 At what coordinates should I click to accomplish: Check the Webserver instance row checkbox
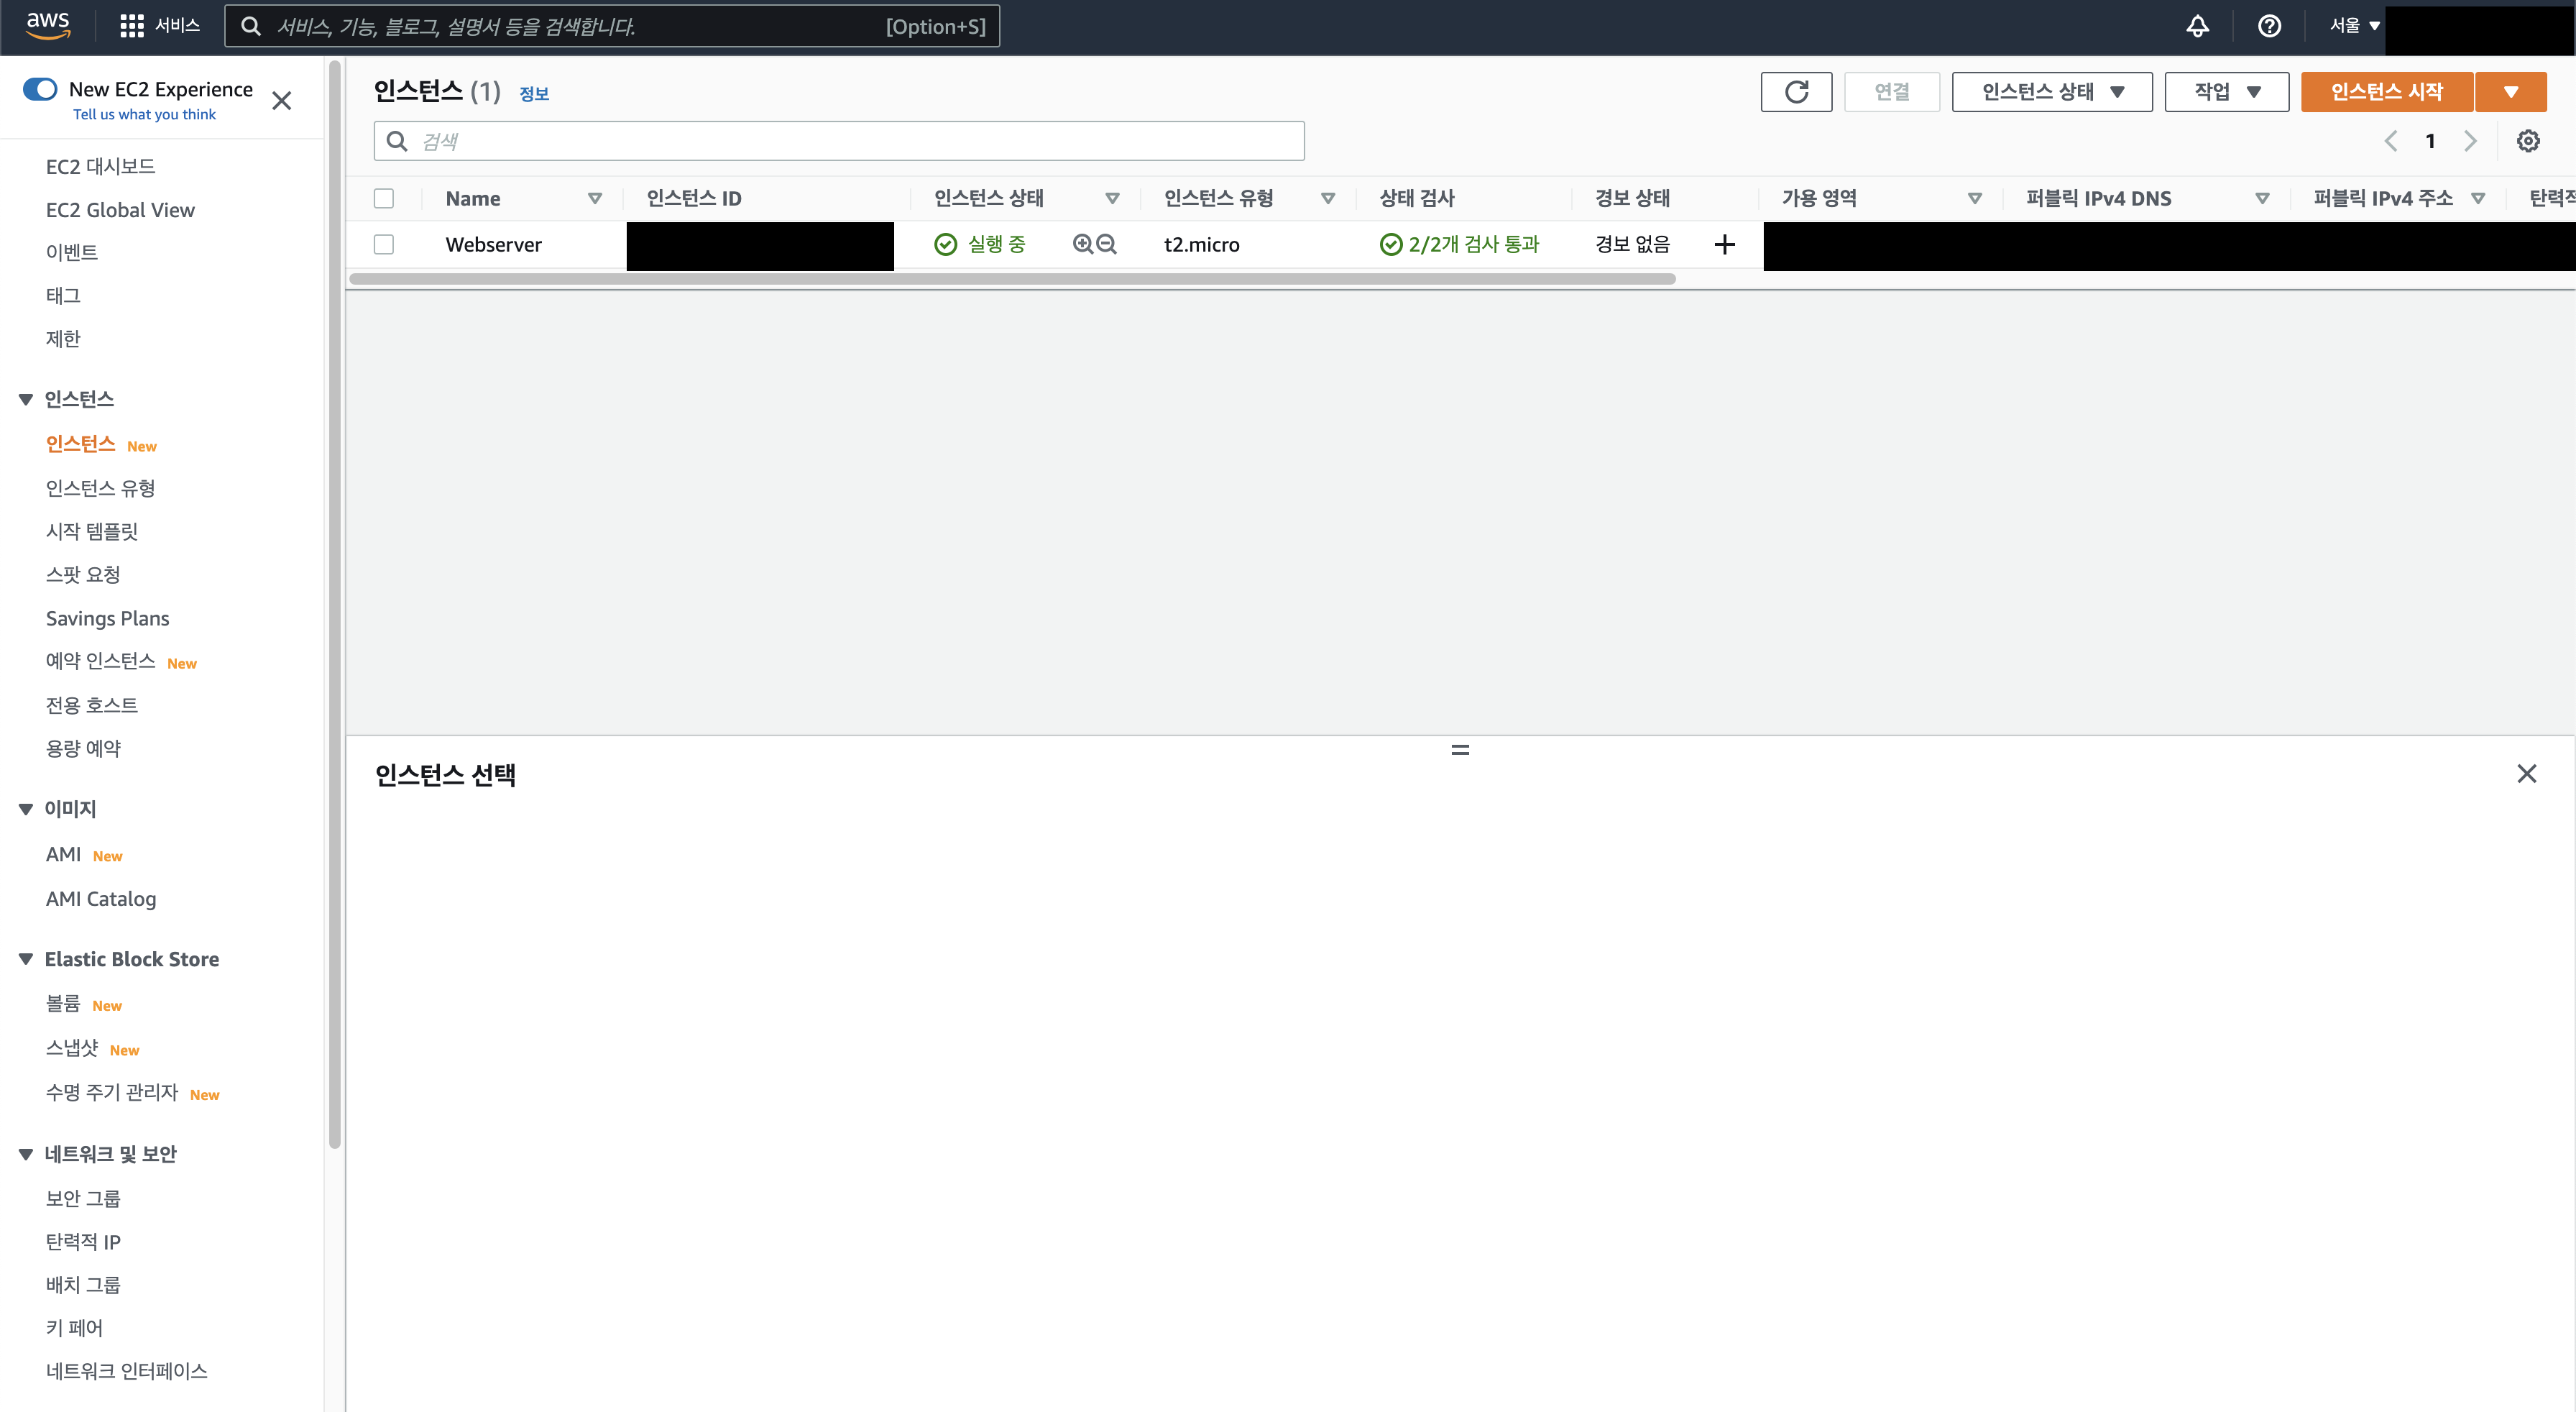click(383, 244)
